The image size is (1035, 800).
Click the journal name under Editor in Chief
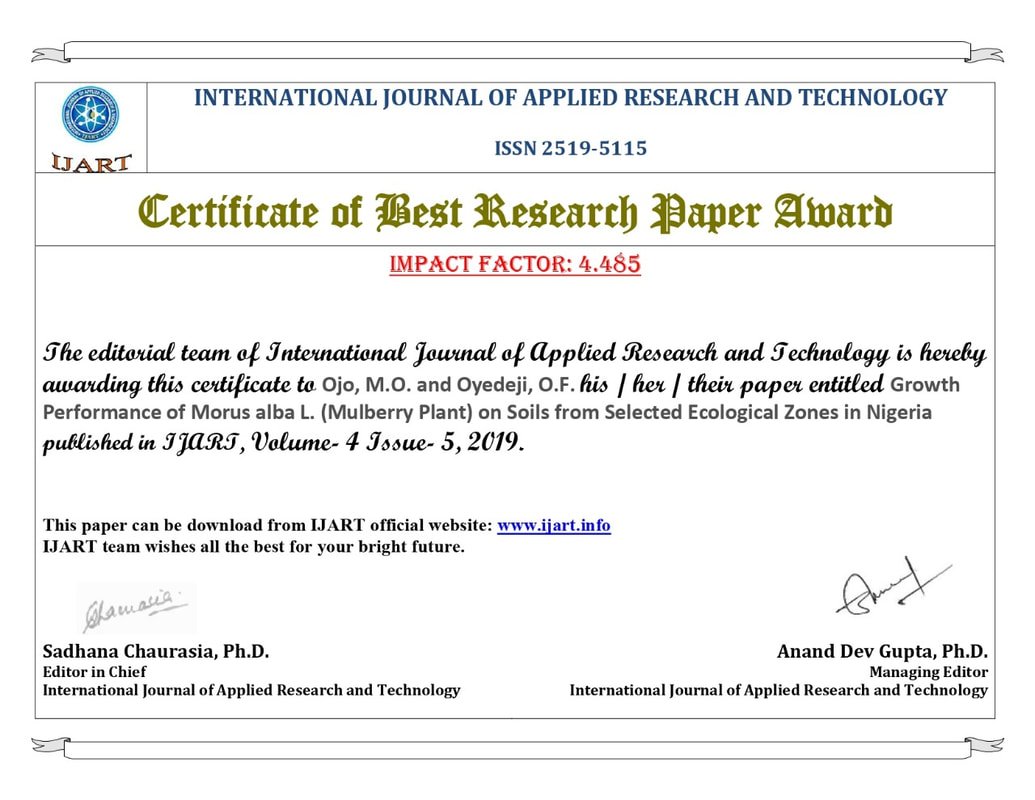click(251, 690)
